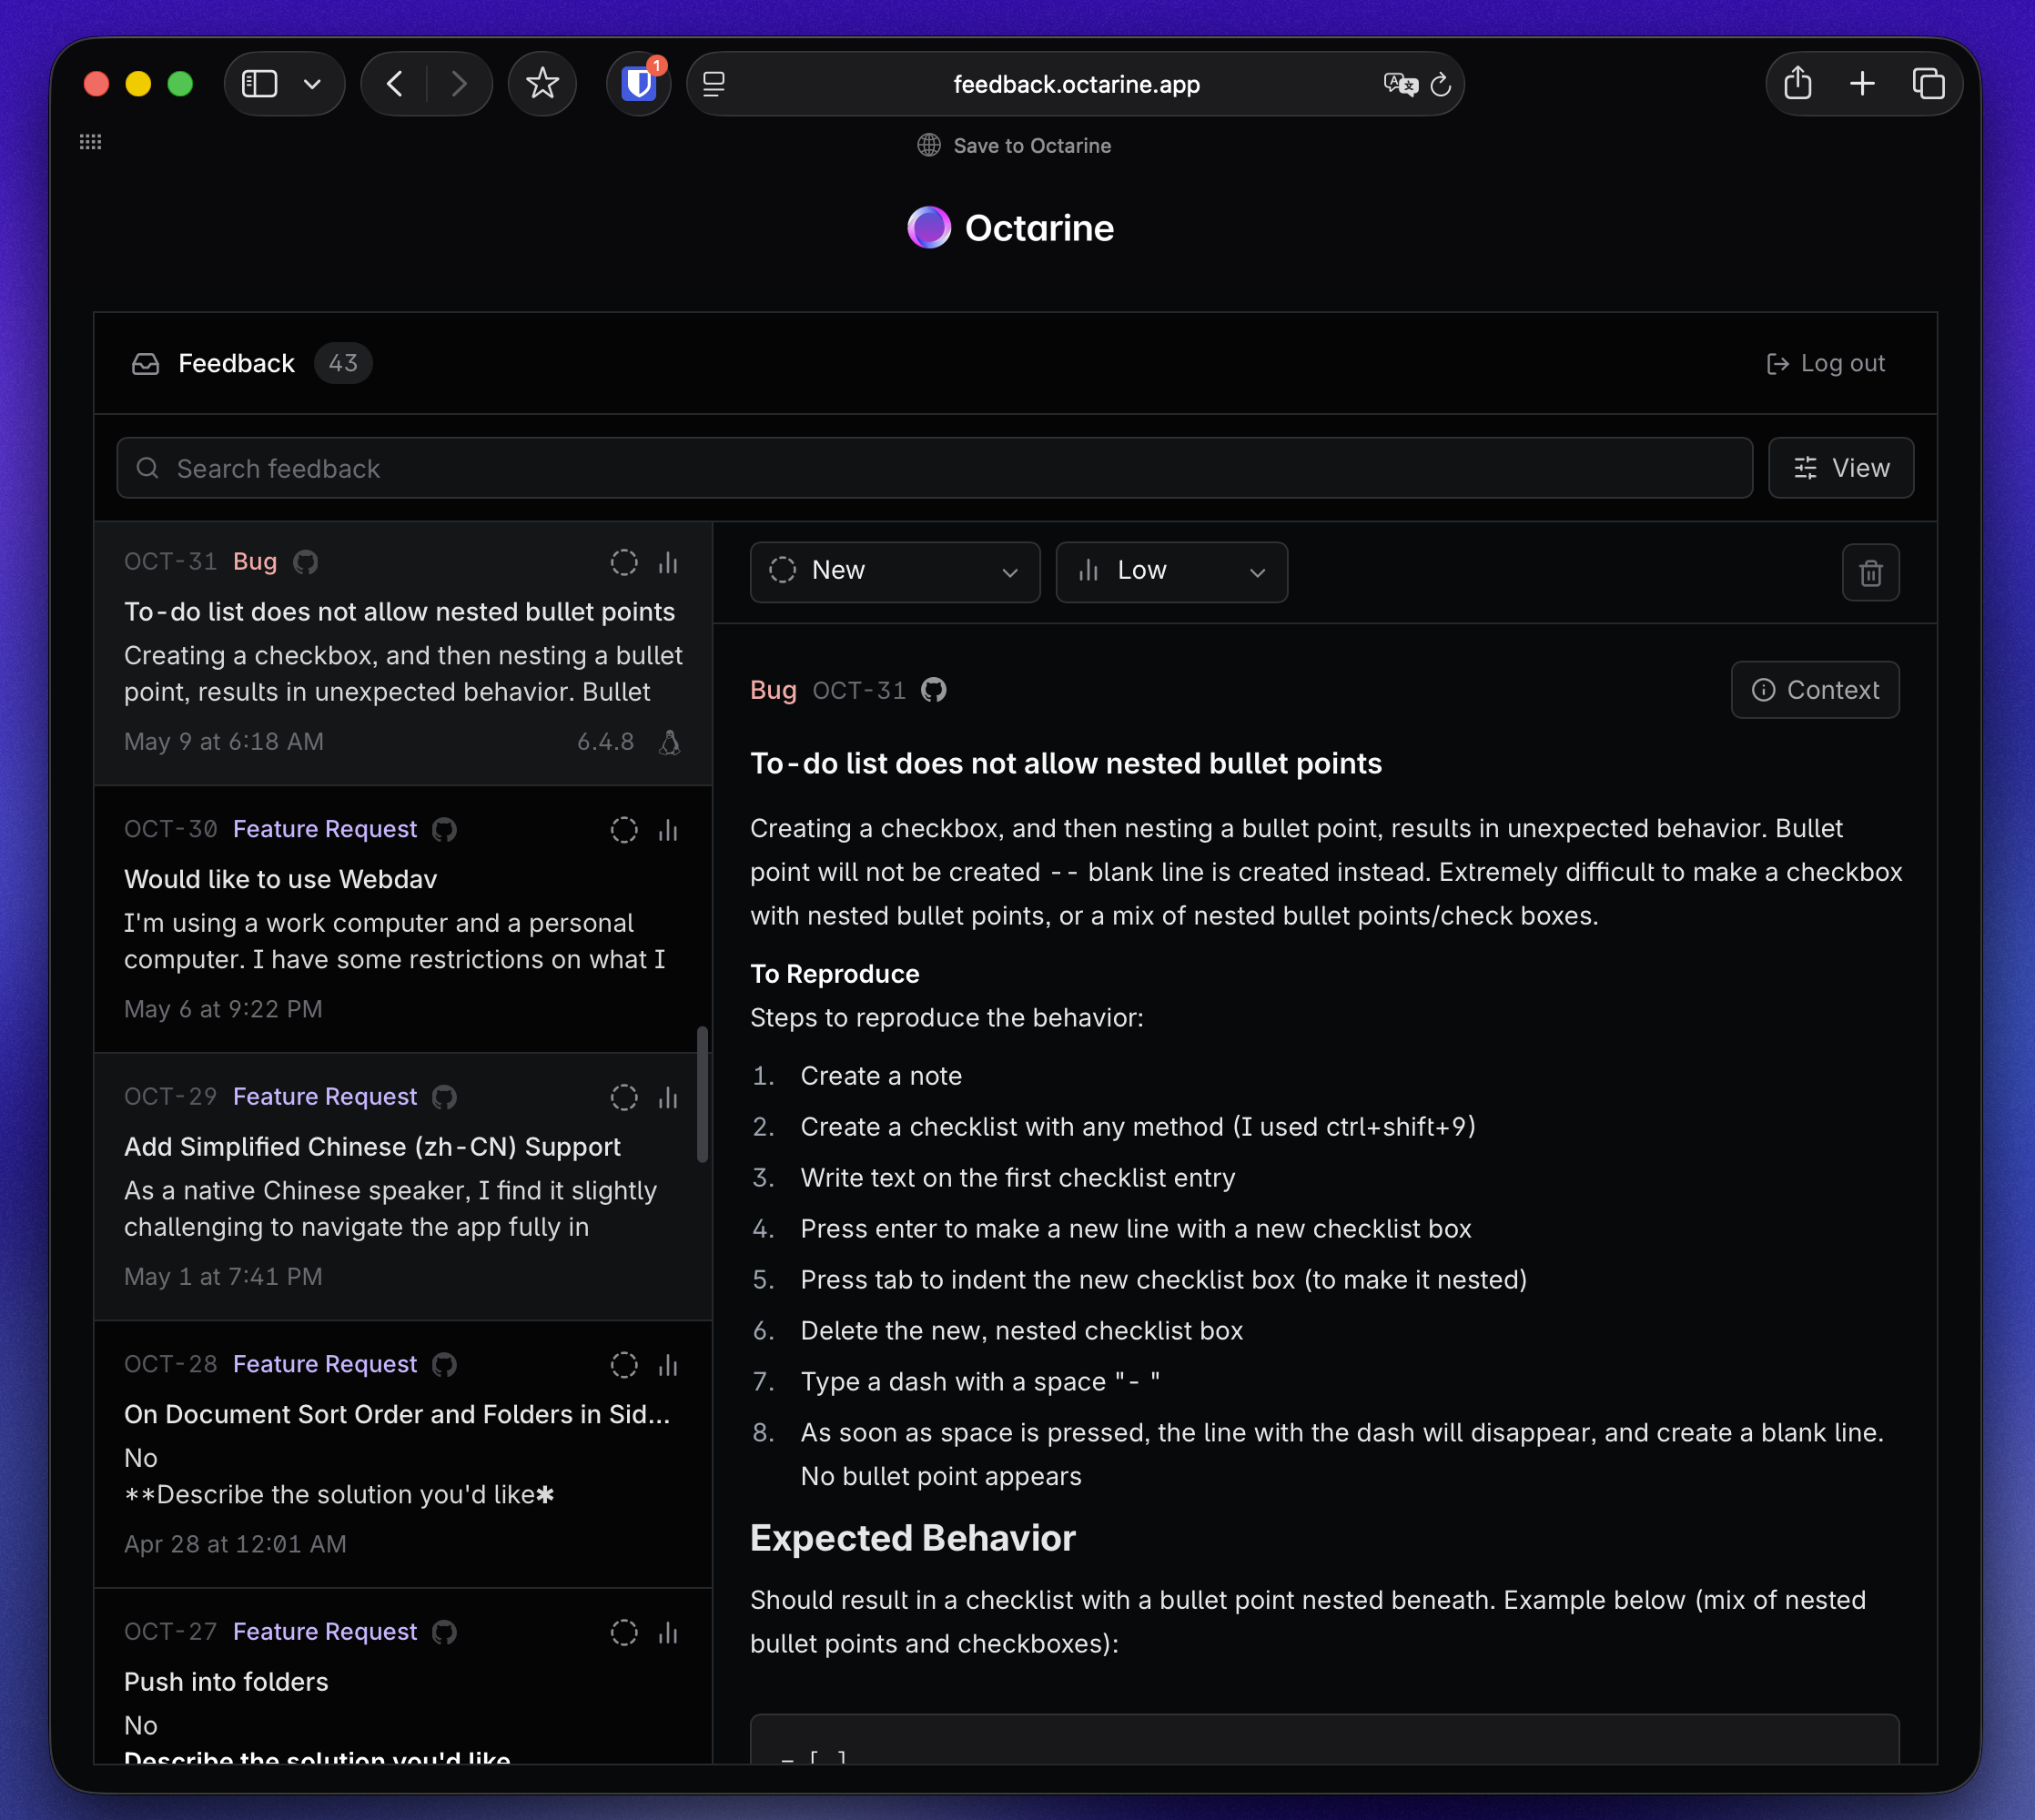The height and width of the screenshot is (1820, 2035).
Task: Log out of the feedback portal
Action: click(x=1826, y=363)
